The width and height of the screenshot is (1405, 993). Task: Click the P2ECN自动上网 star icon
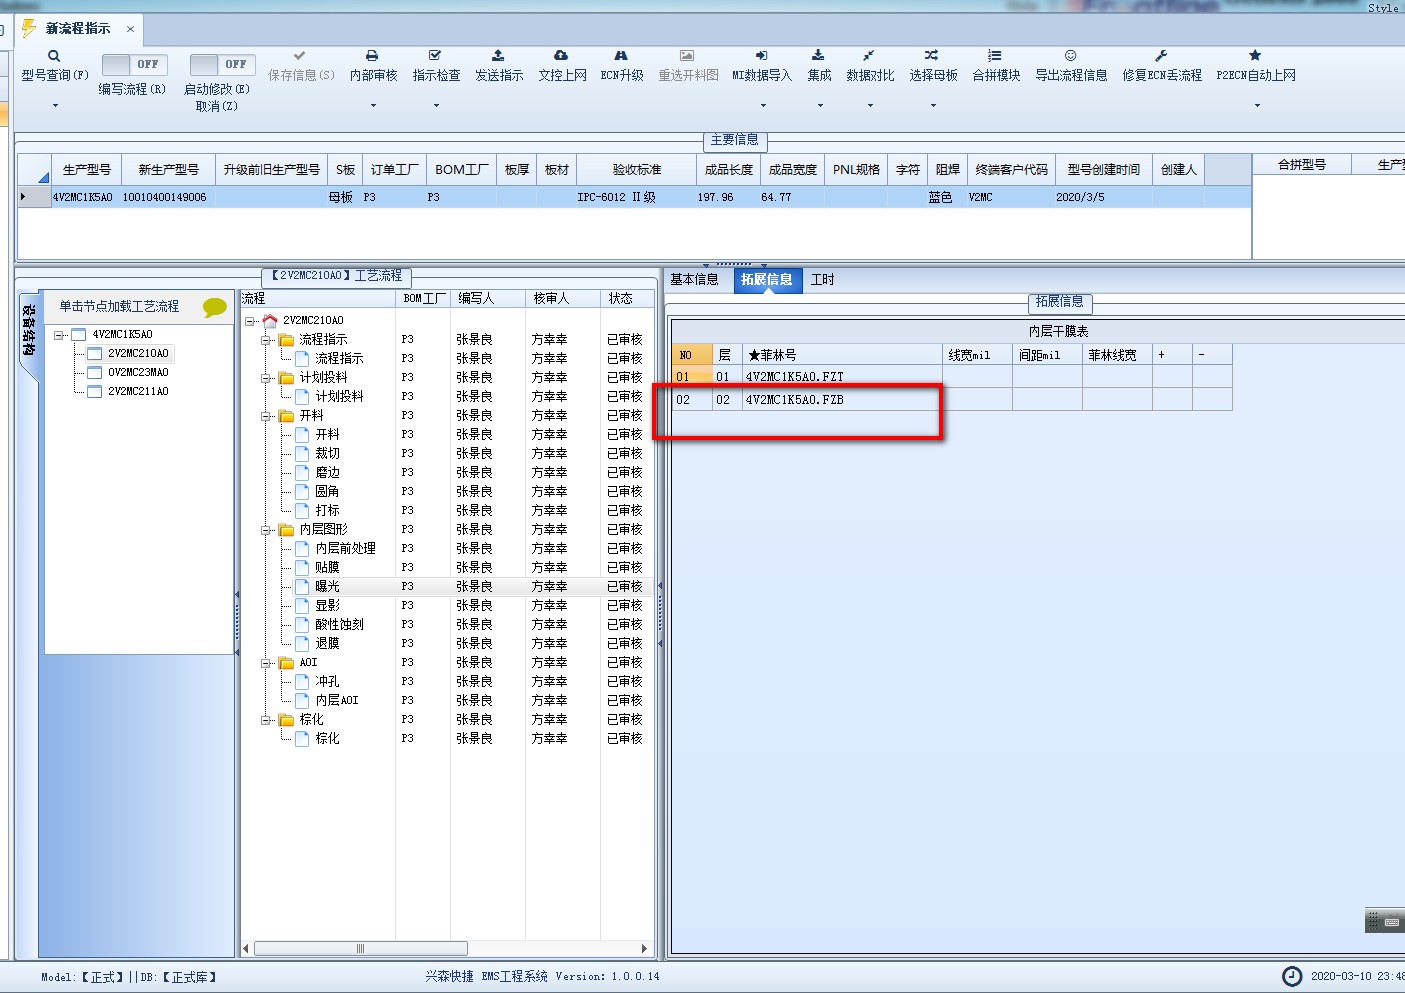(1255, 56)
